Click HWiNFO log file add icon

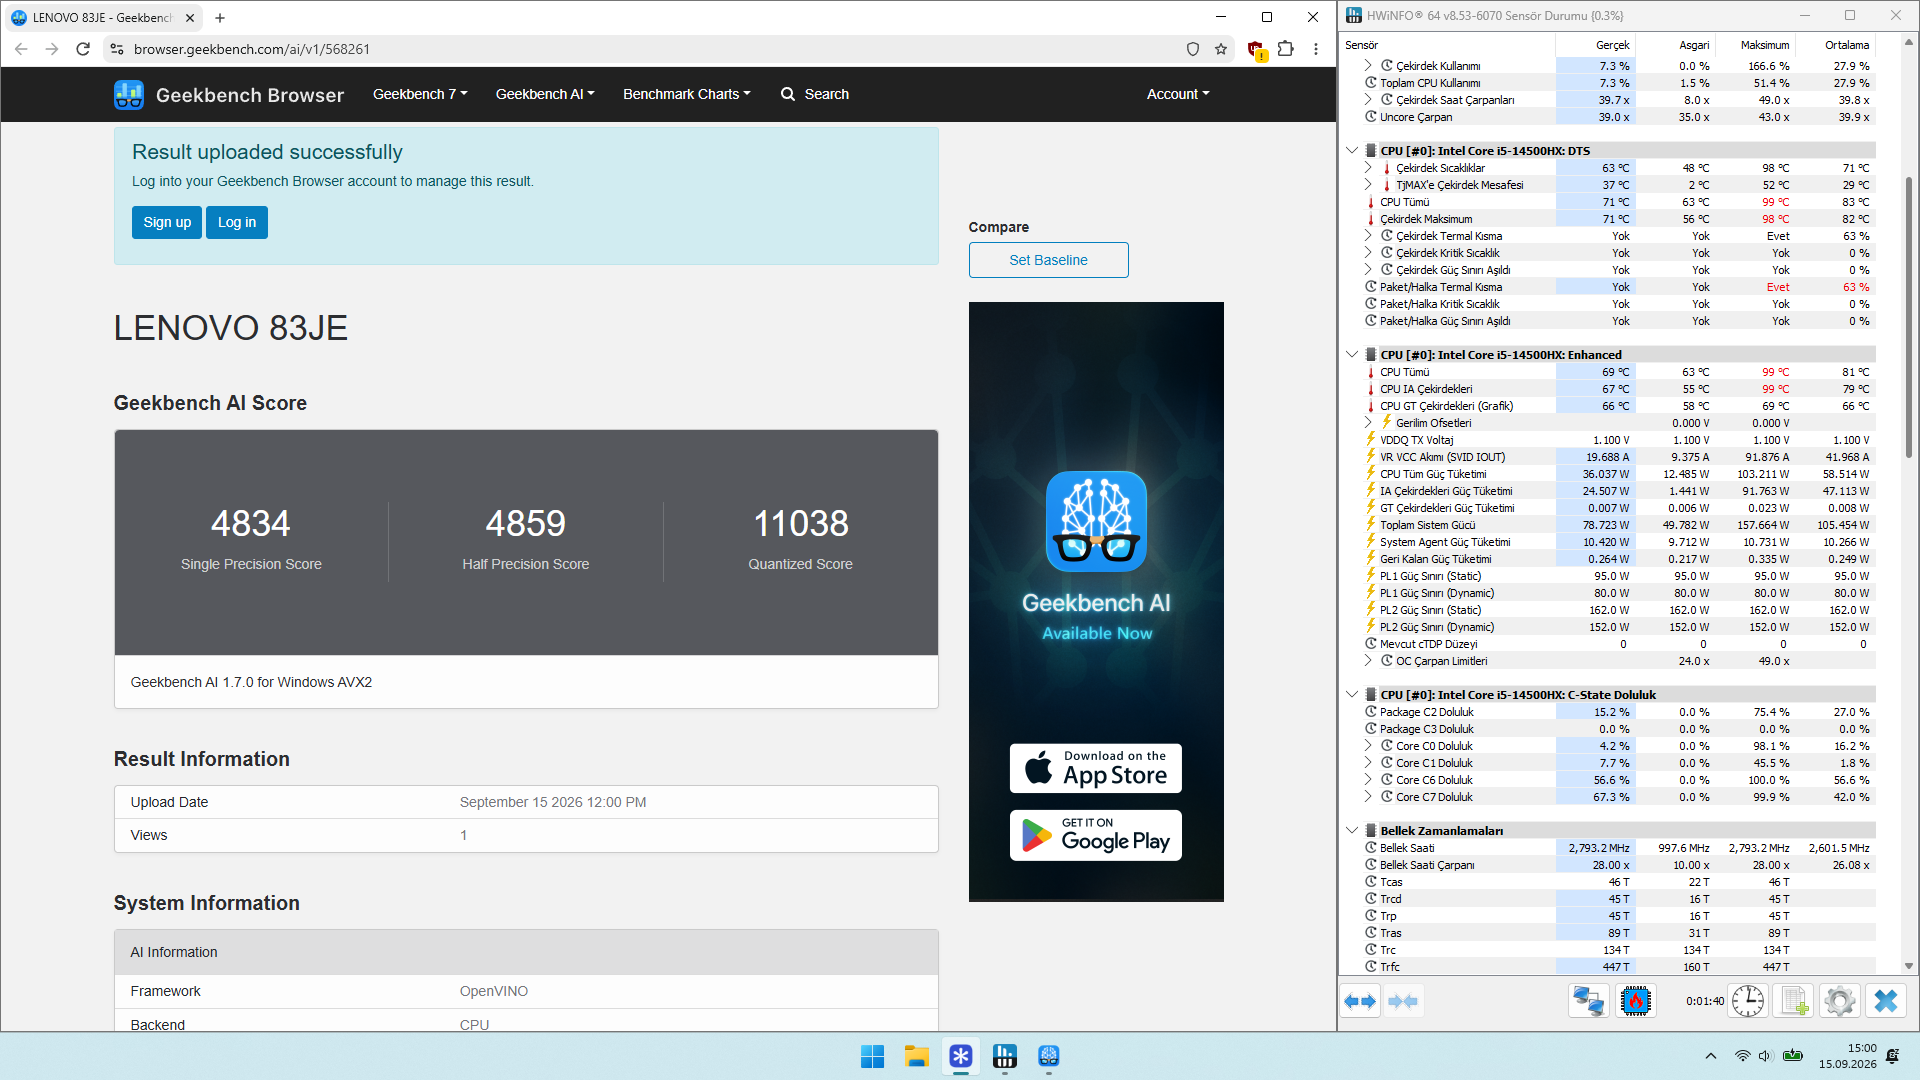pyautogui.click(x=1794, y=1001)
